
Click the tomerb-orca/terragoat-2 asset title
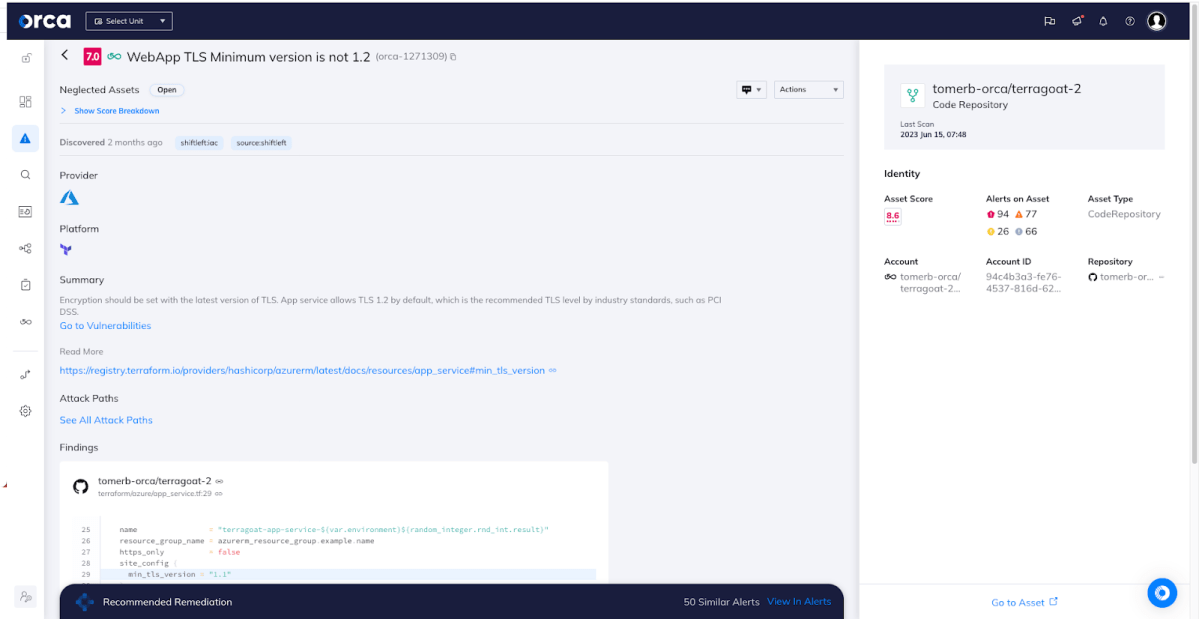click(x=1006, y=89)
